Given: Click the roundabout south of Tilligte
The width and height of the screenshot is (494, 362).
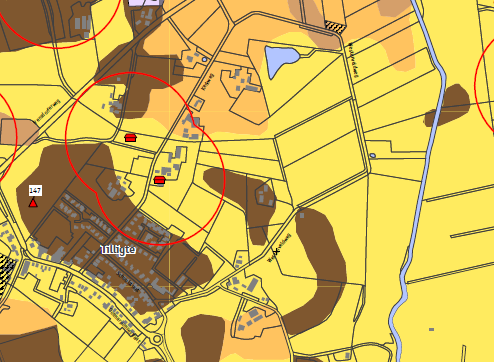Looking at the screenshot, I should coord(157,339).
